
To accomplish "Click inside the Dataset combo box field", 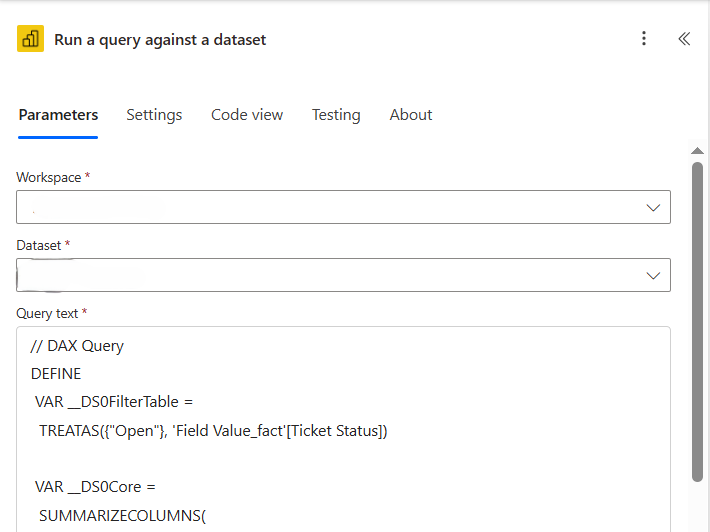I will coord(320,275).
